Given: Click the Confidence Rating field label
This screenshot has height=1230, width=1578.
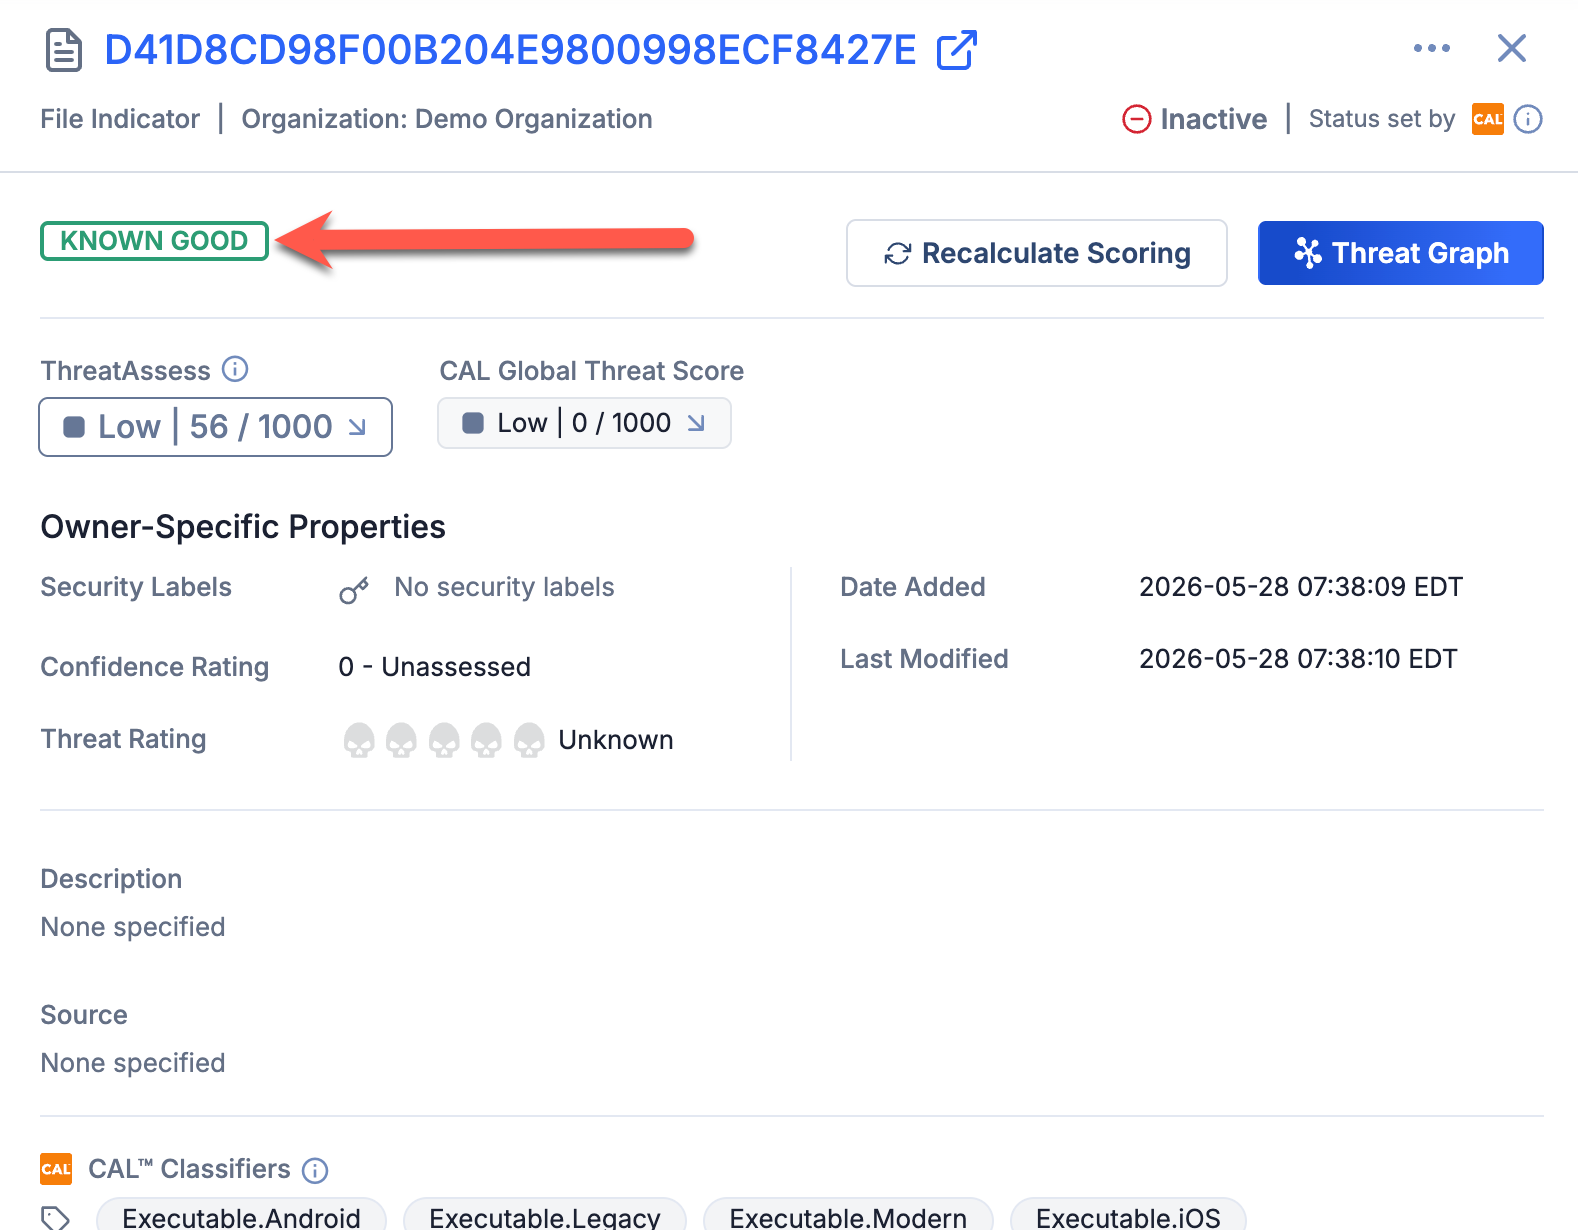Looking at the screenshot, I should point(155,667).
